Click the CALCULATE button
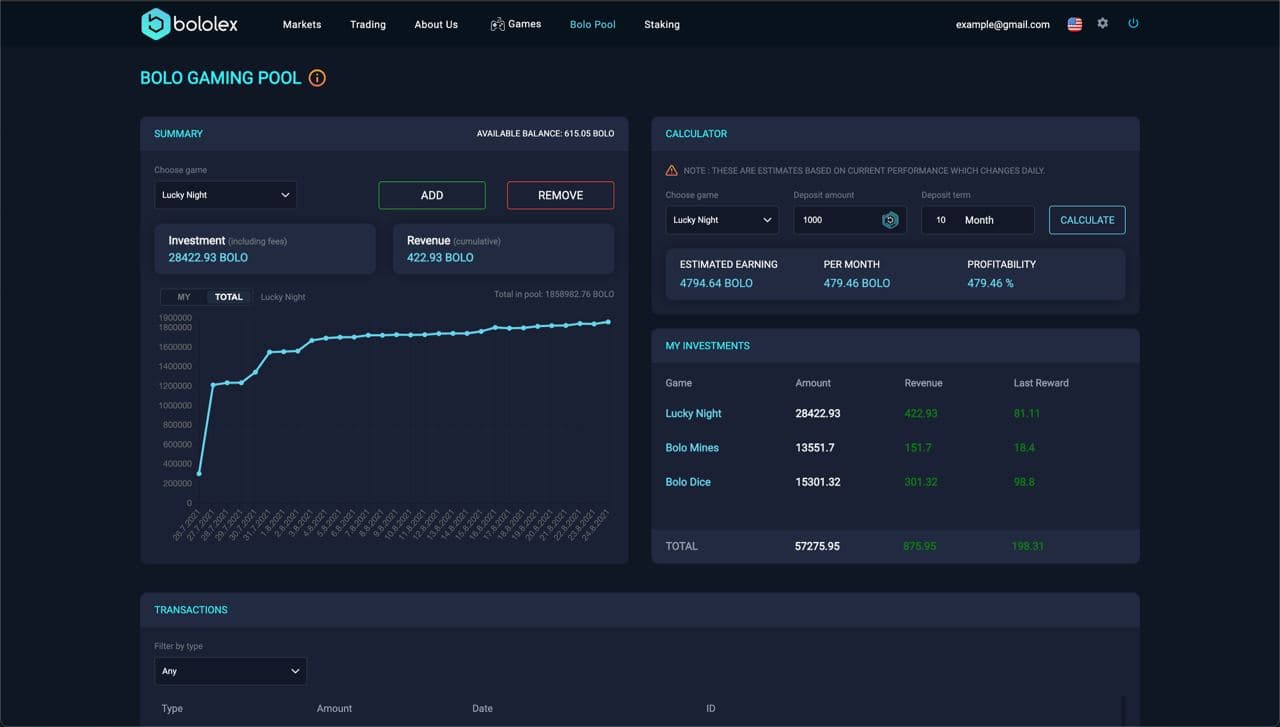 tap(1087, 220)
